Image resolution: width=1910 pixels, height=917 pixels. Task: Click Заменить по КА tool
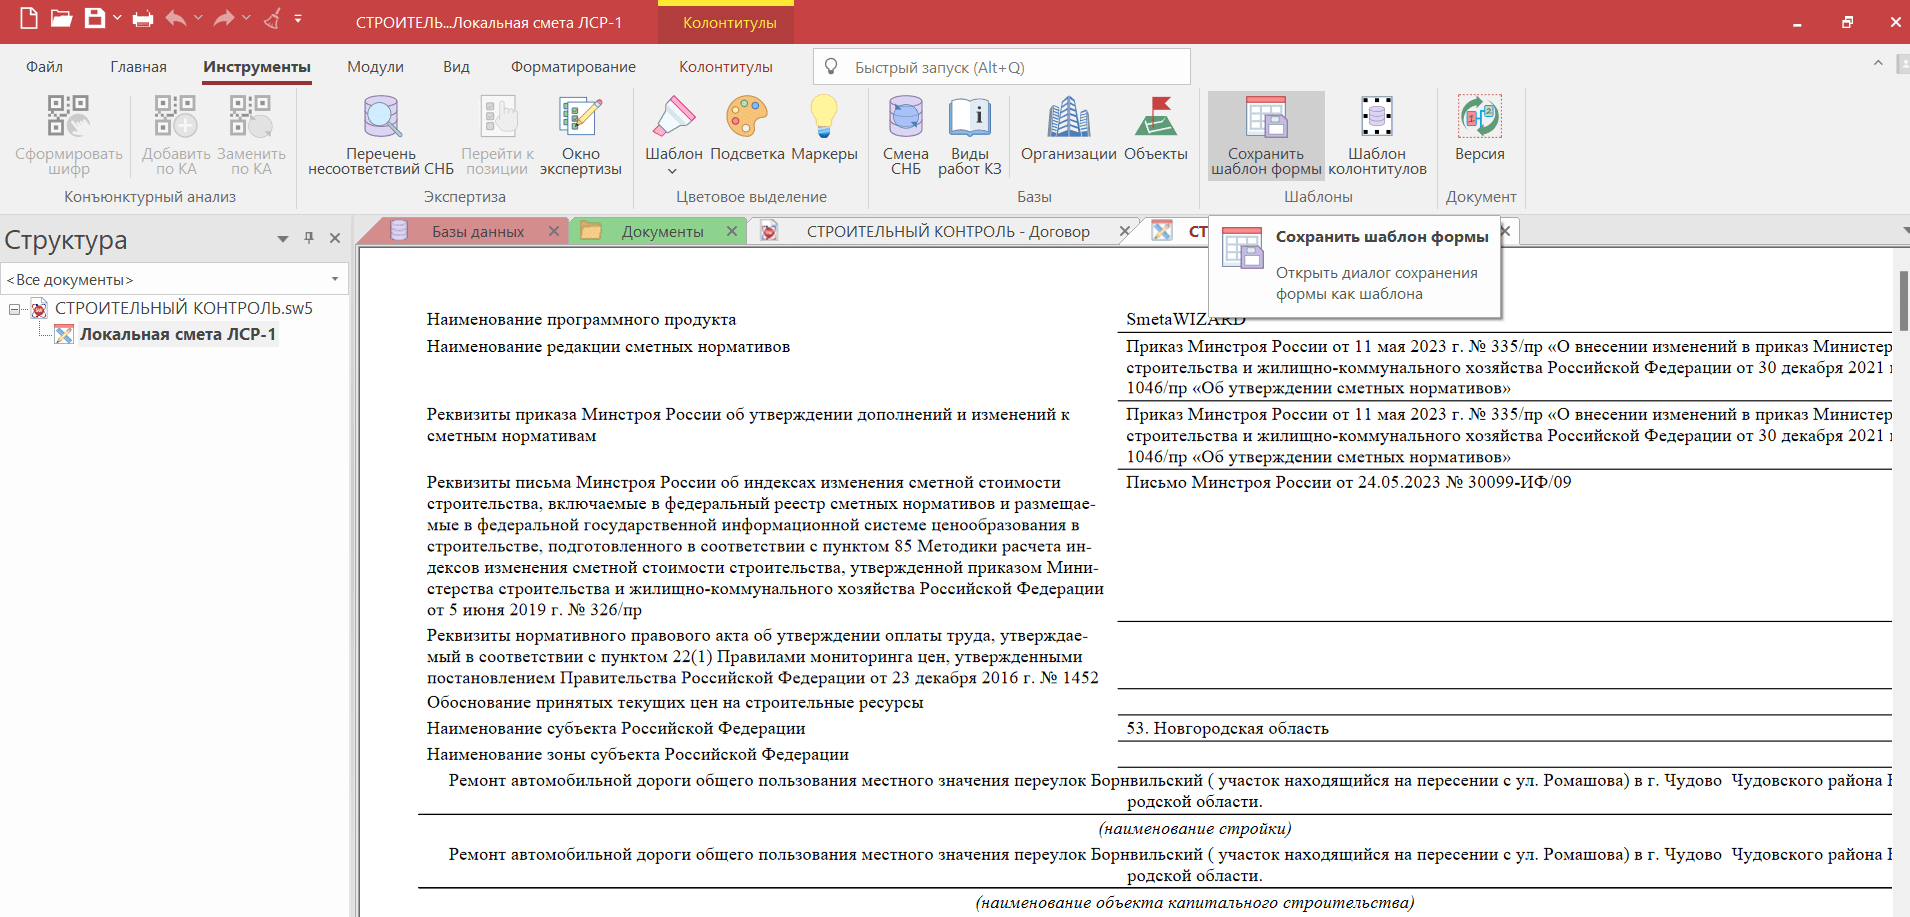(x=251, y=135)
